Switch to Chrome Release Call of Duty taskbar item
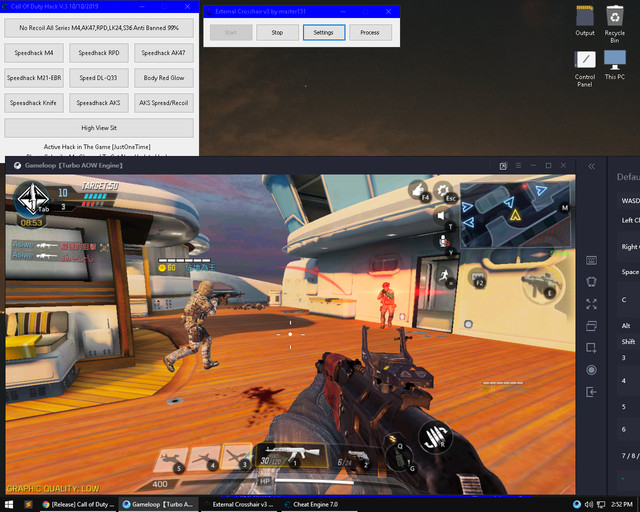Image resolution: width=640 pixels, height=512 pixels. 78,505
